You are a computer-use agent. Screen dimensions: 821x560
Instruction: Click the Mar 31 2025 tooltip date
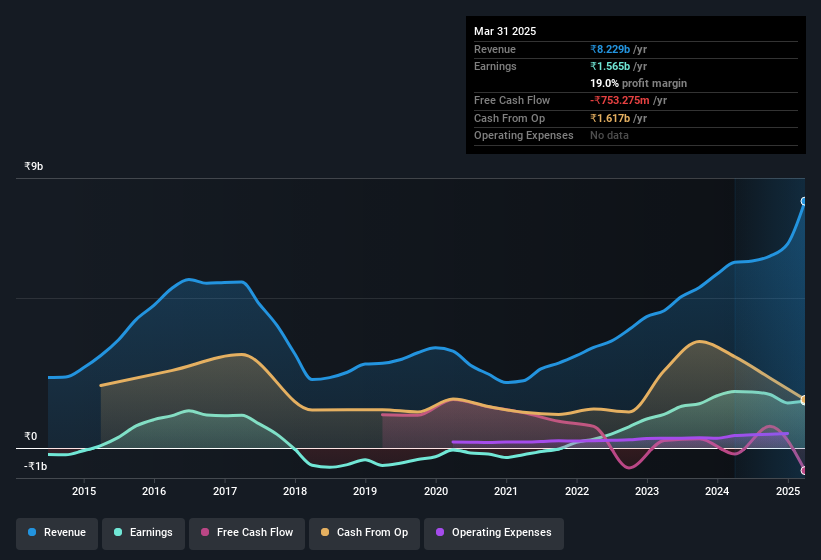(505, 31)
